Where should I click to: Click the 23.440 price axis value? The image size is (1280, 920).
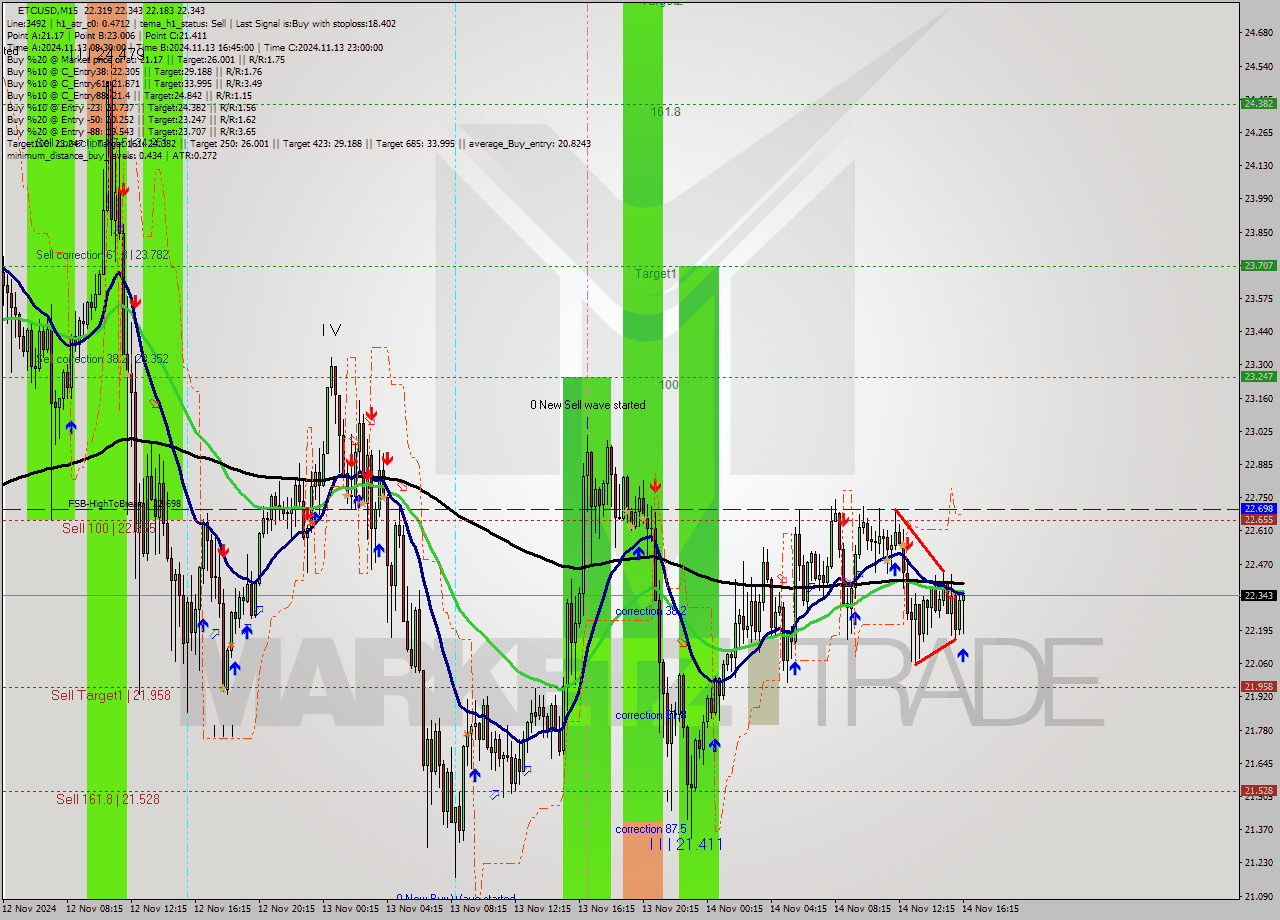tap(1258, 331)
